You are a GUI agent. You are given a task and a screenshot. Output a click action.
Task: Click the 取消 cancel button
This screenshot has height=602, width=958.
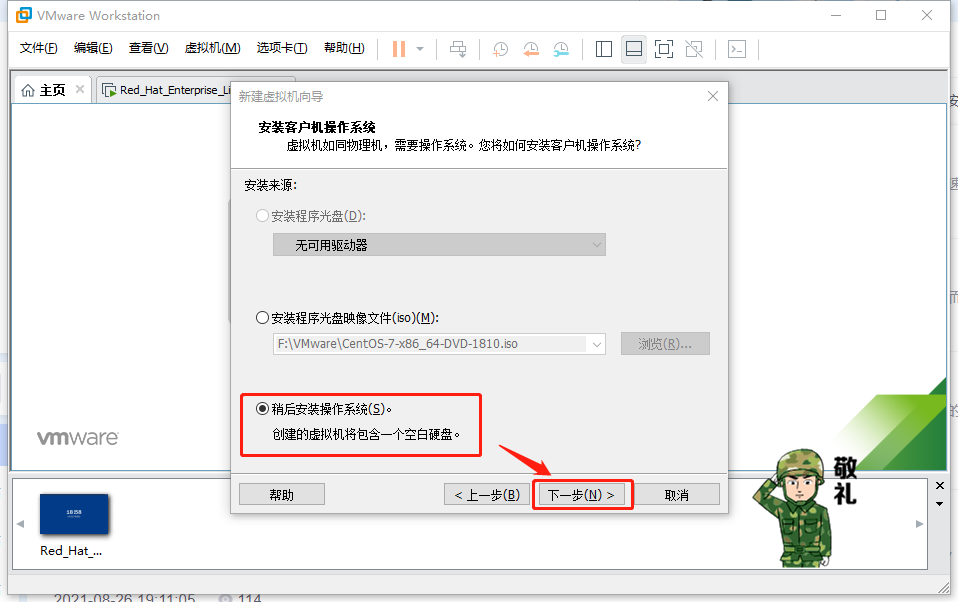(676, 494)
